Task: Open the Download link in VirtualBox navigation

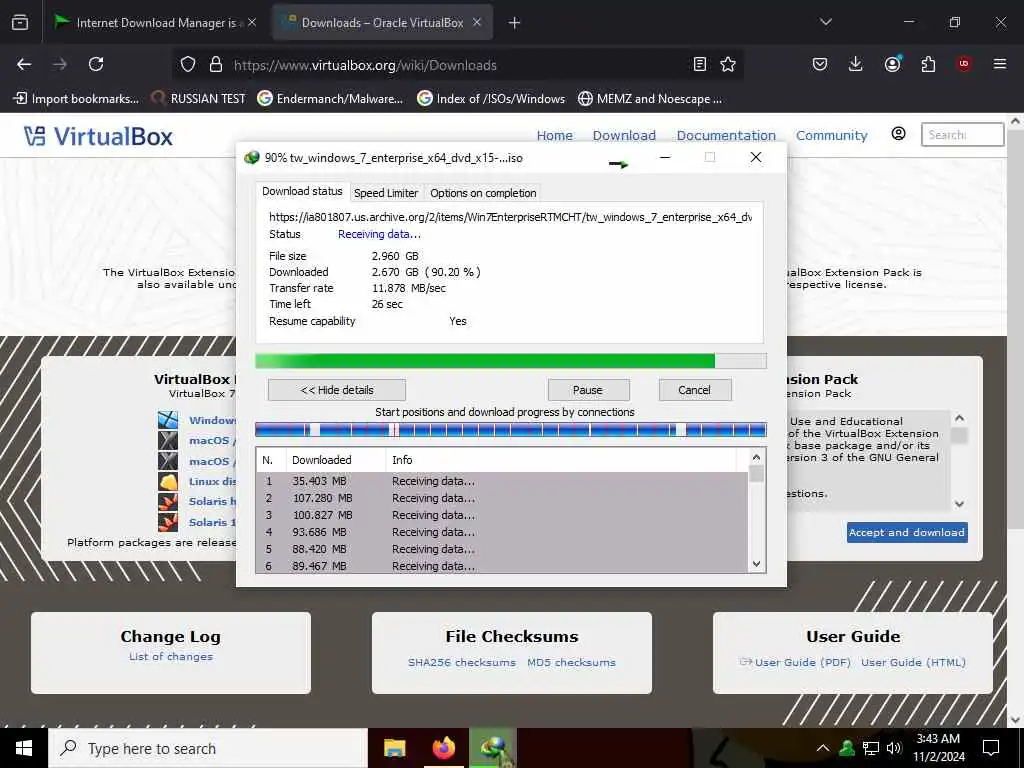Action: coord(624,135)
